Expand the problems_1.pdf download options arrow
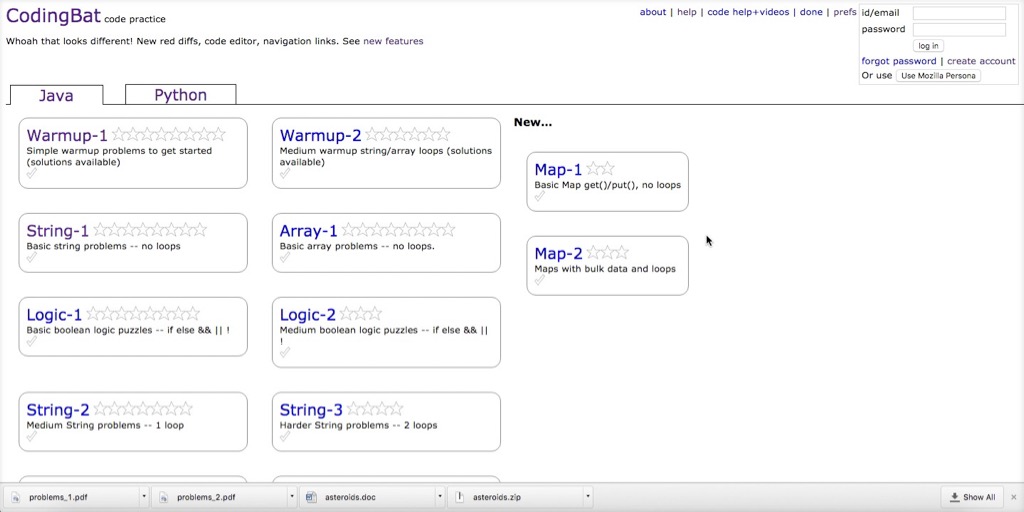Viewport: 1024px width, 512px height. tap(144, 497)
